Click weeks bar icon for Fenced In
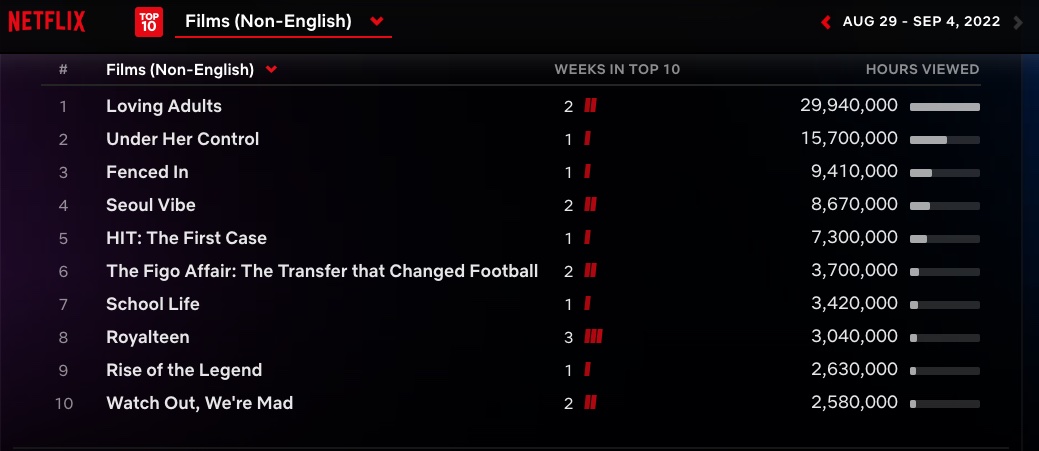The width and height of the screenshot is (1039, 451). [x=587, y=172]
